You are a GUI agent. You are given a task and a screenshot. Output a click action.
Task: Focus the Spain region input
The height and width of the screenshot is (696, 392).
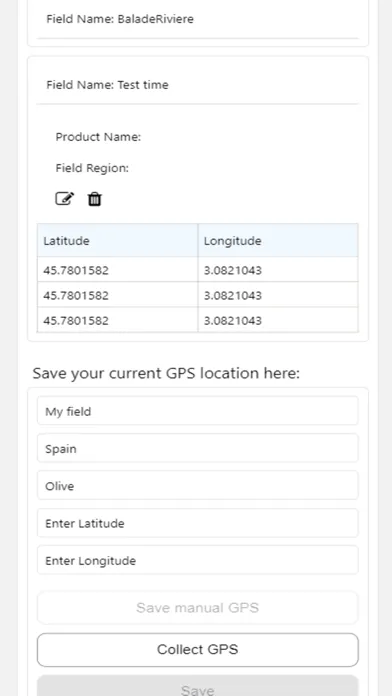pos(198,448)
